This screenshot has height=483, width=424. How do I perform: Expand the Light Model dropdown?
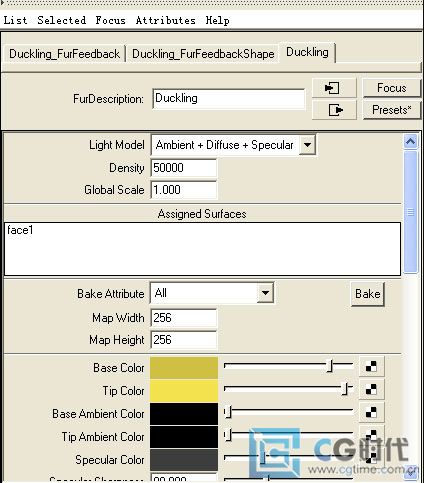tap(307, 145)
